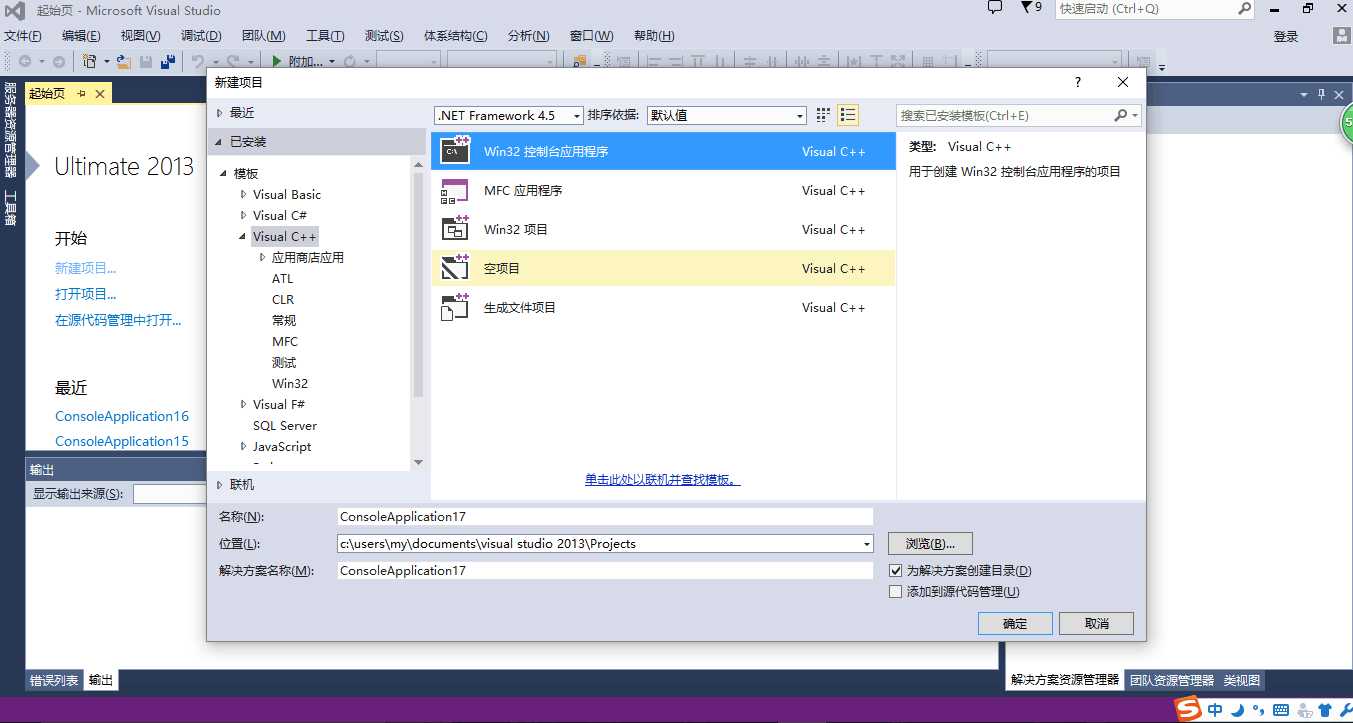Image resolution: width=1353 pixels, height=723 pixels.
Task: Select the 生成文件项目 template icon
Action: pos(455,307)
